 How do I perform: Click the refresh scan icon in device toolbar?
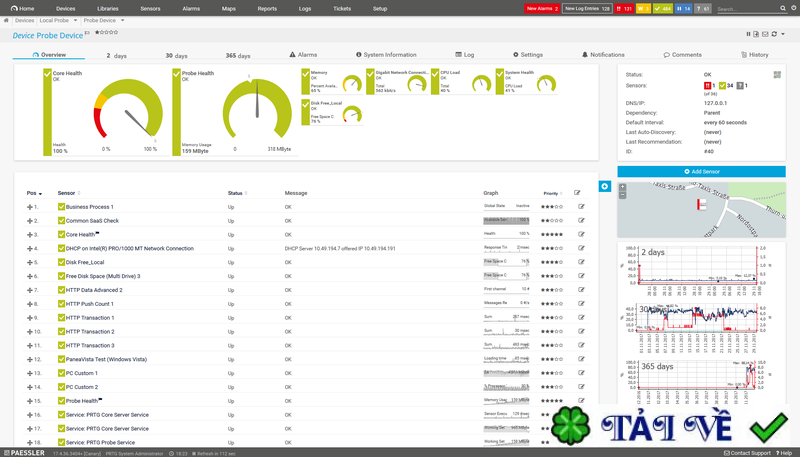(774, 34)
